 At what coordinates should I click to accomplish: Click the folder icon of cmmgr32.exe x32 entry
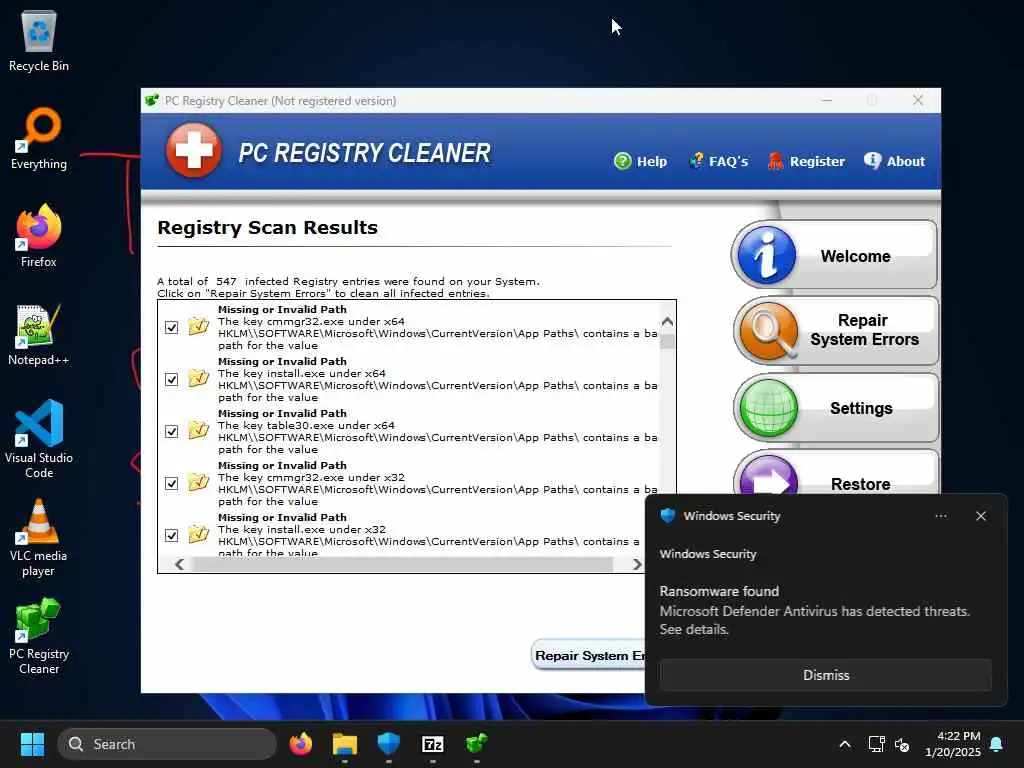pyautogui.click(x=199, y=482)
